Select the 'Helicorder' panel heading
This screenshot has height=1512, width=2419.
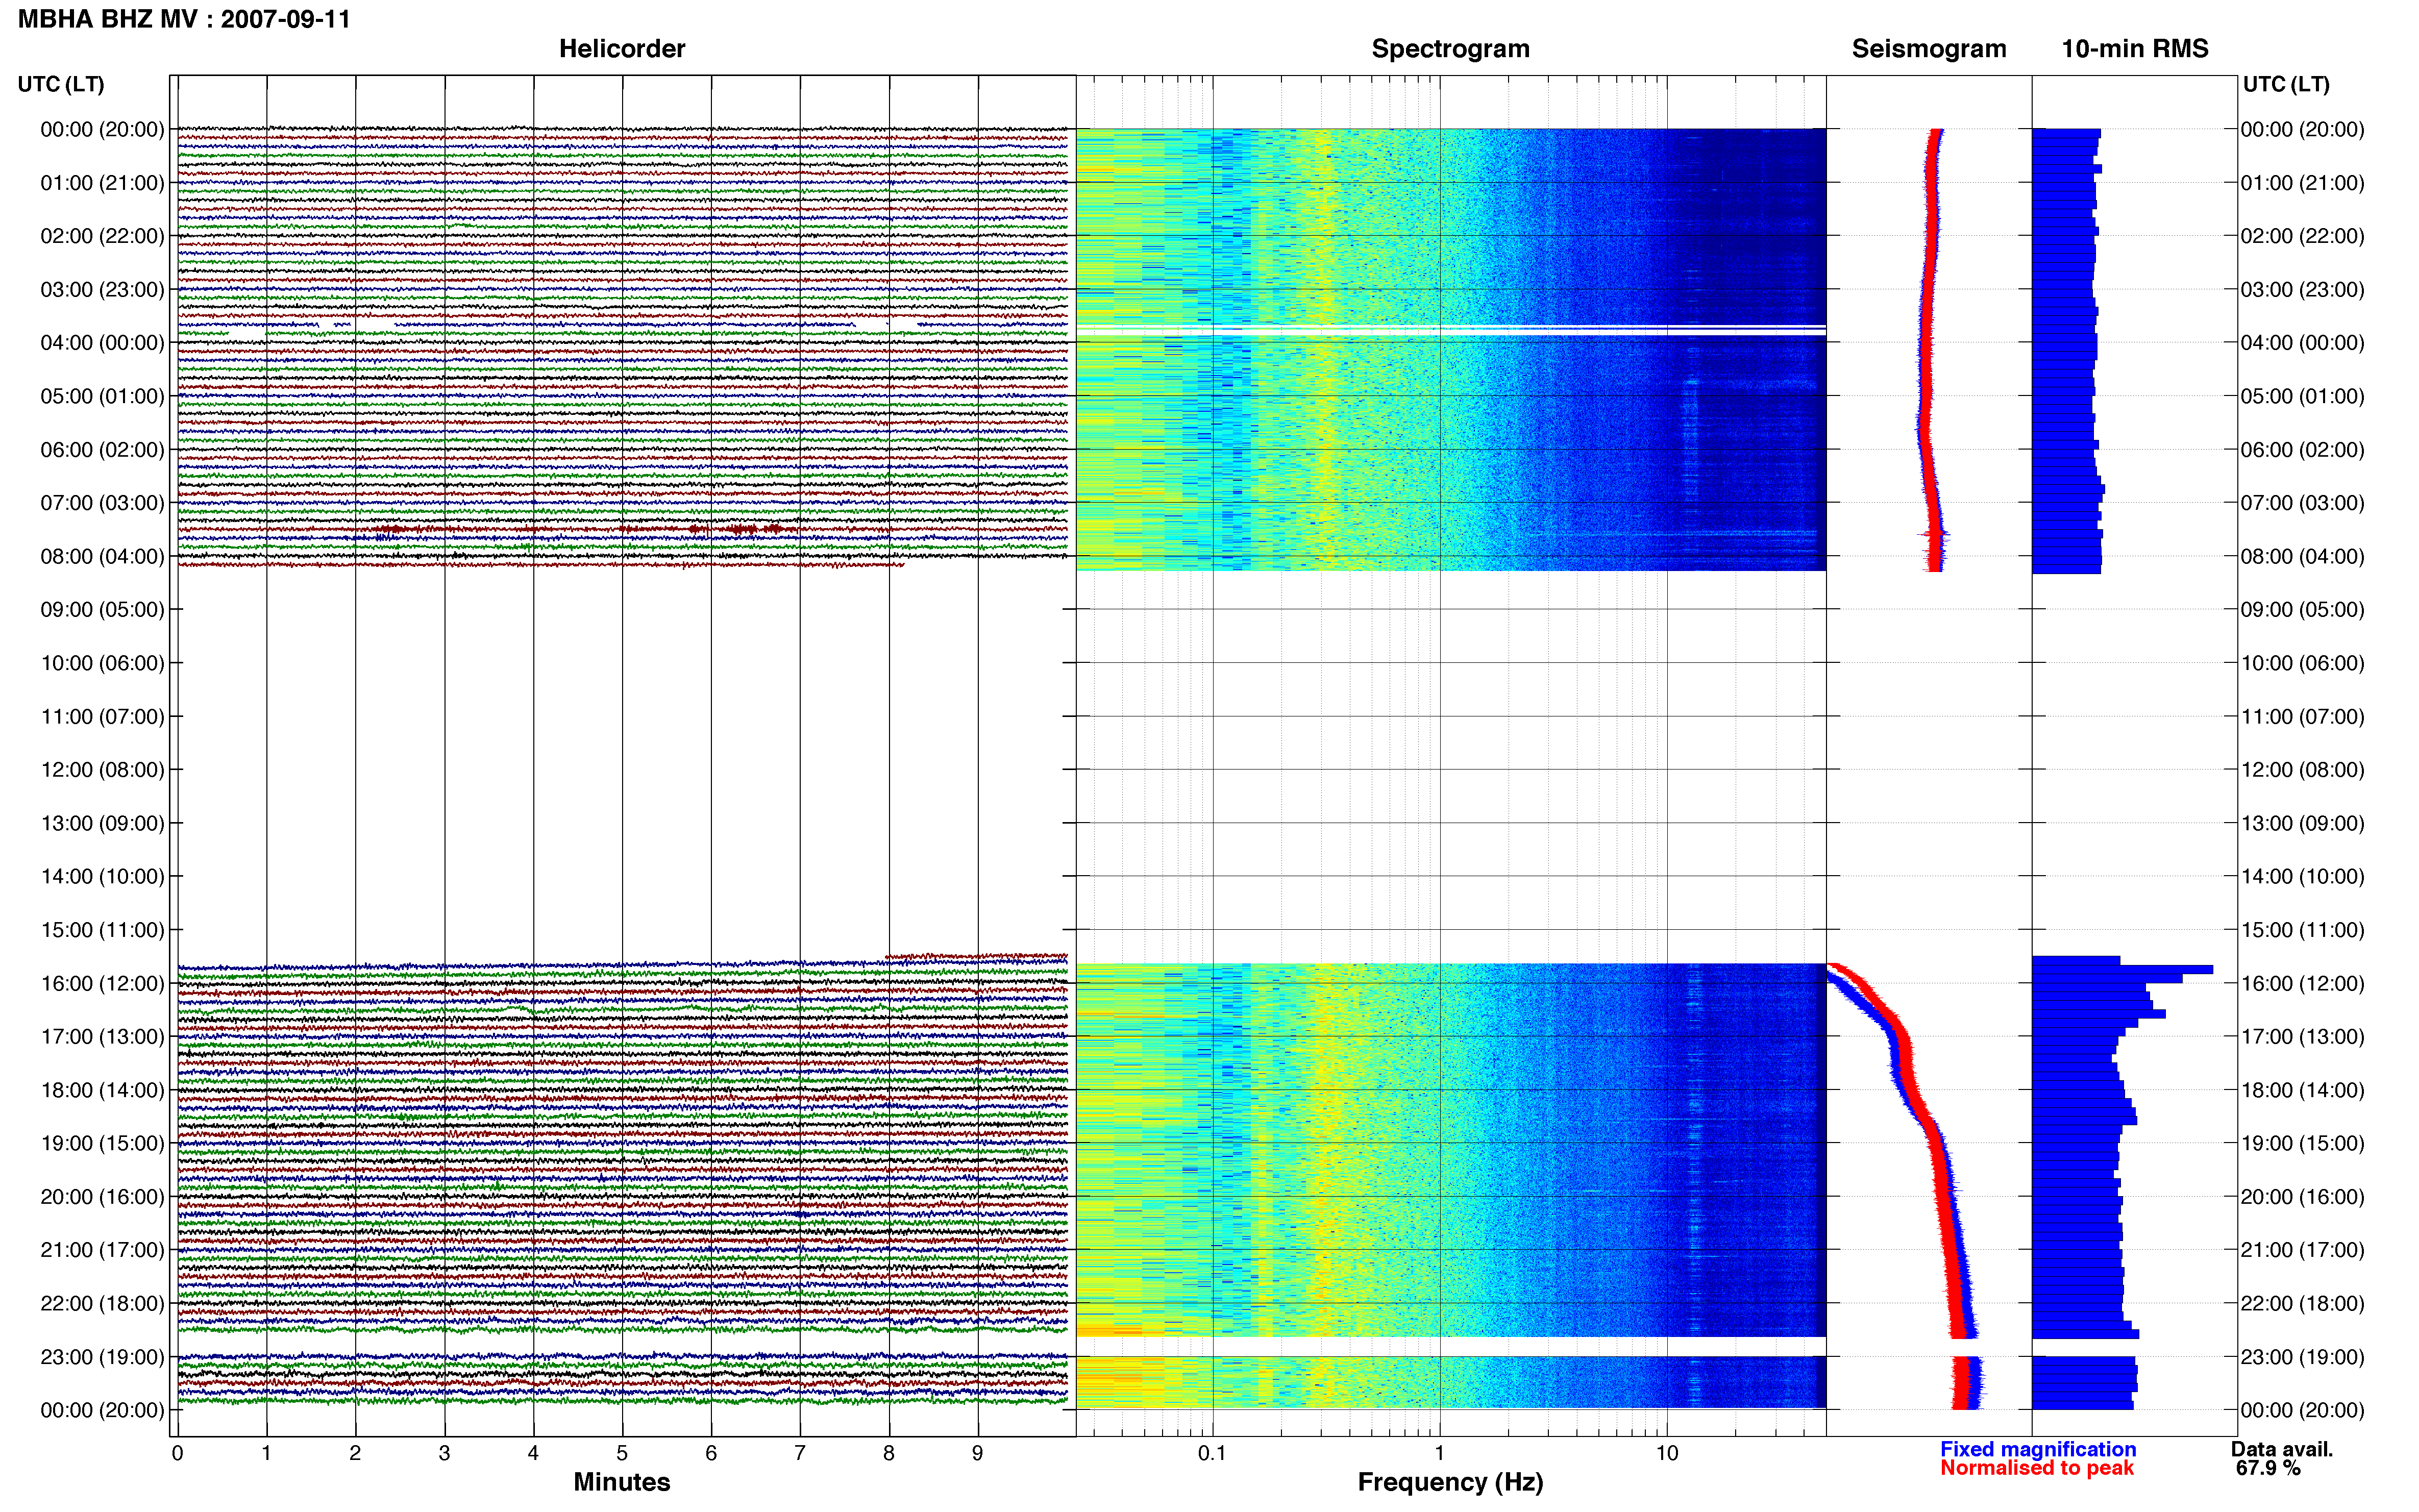coord(622,49)
